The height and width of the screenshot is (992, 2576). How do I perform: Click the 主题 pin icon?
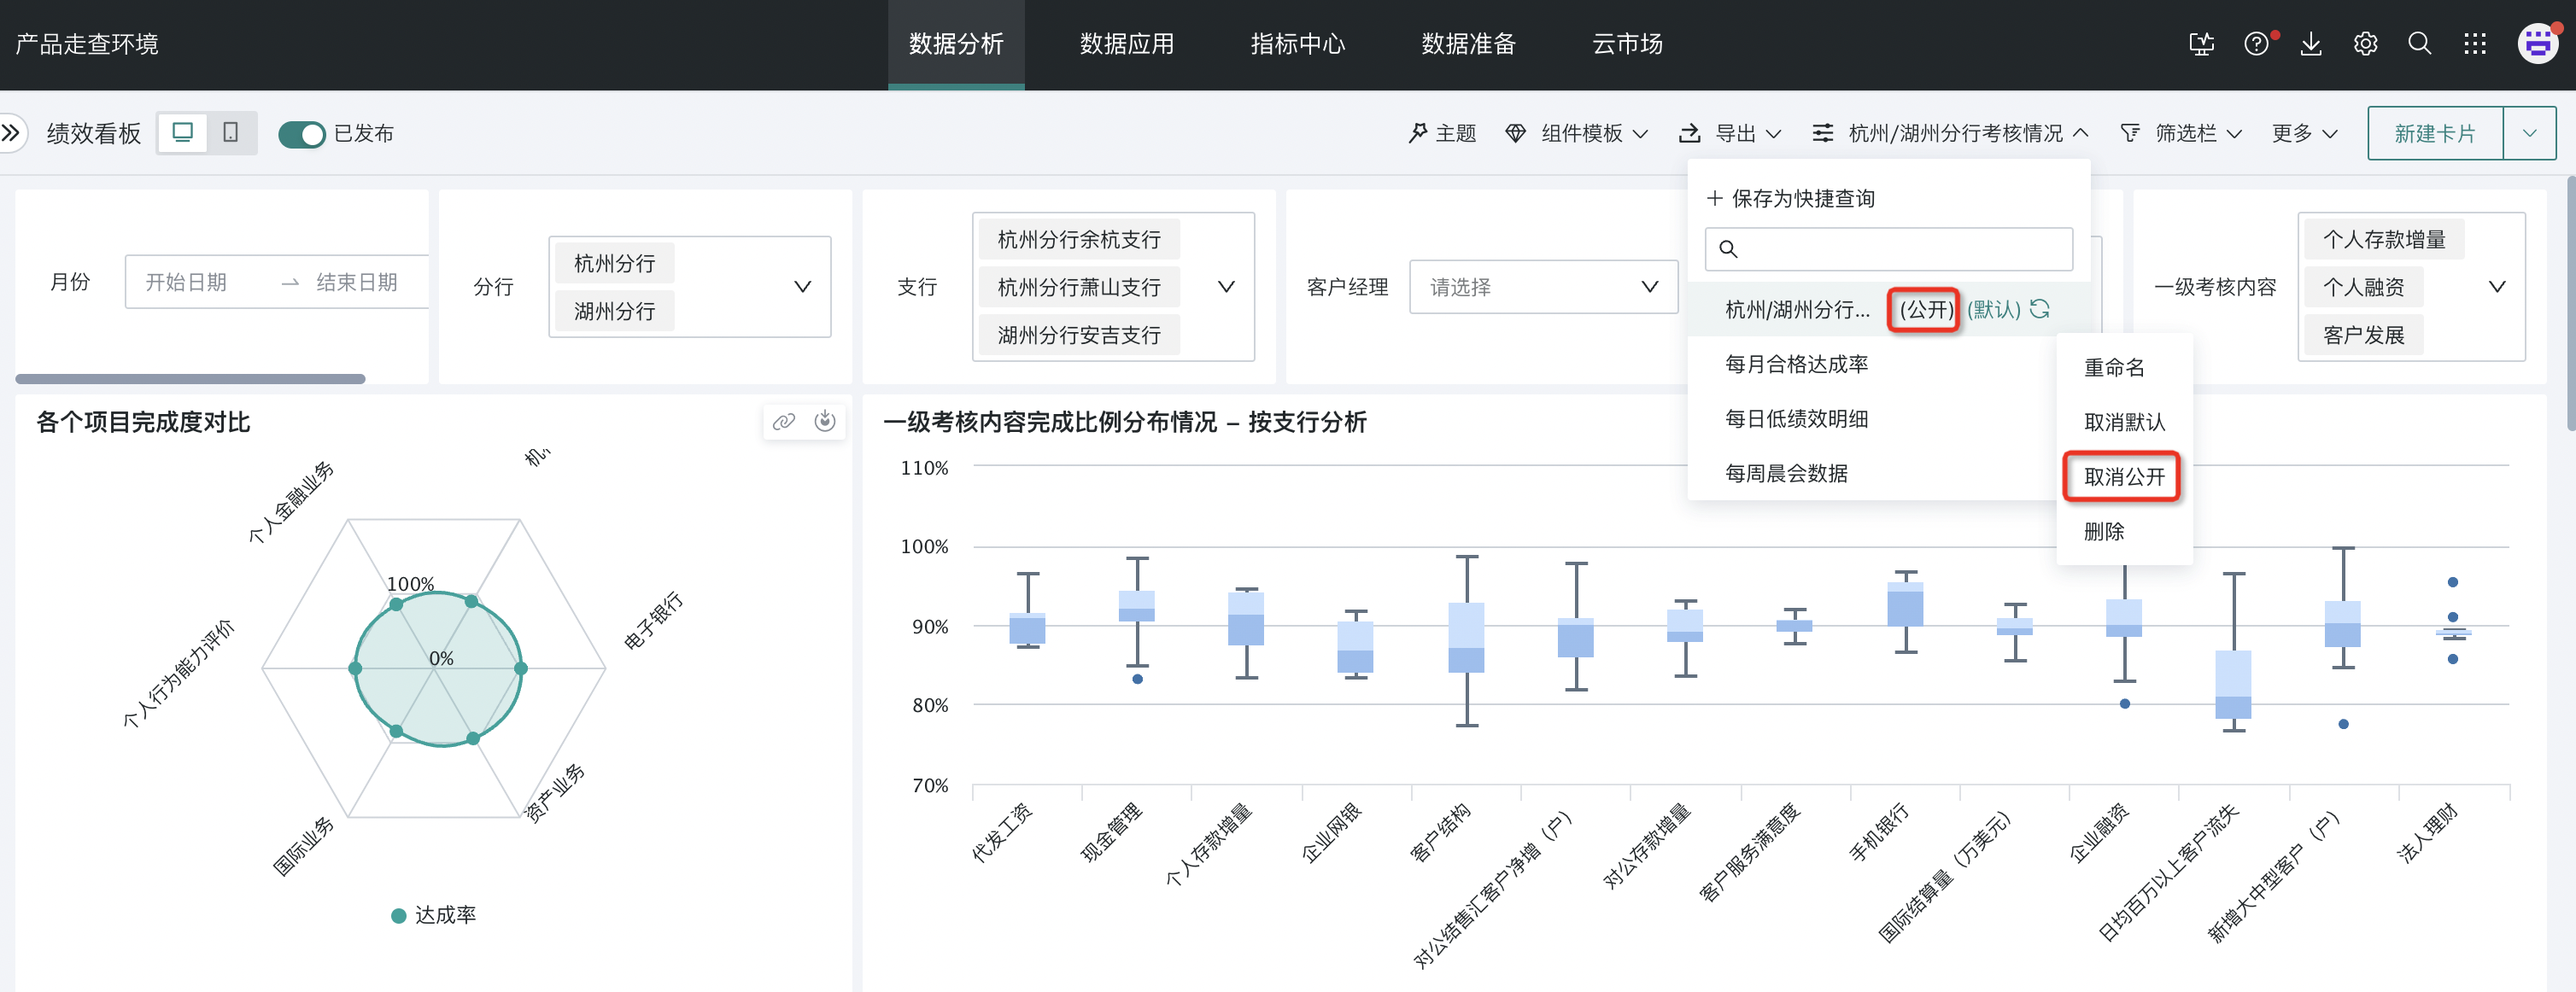tap(1418, 133)
